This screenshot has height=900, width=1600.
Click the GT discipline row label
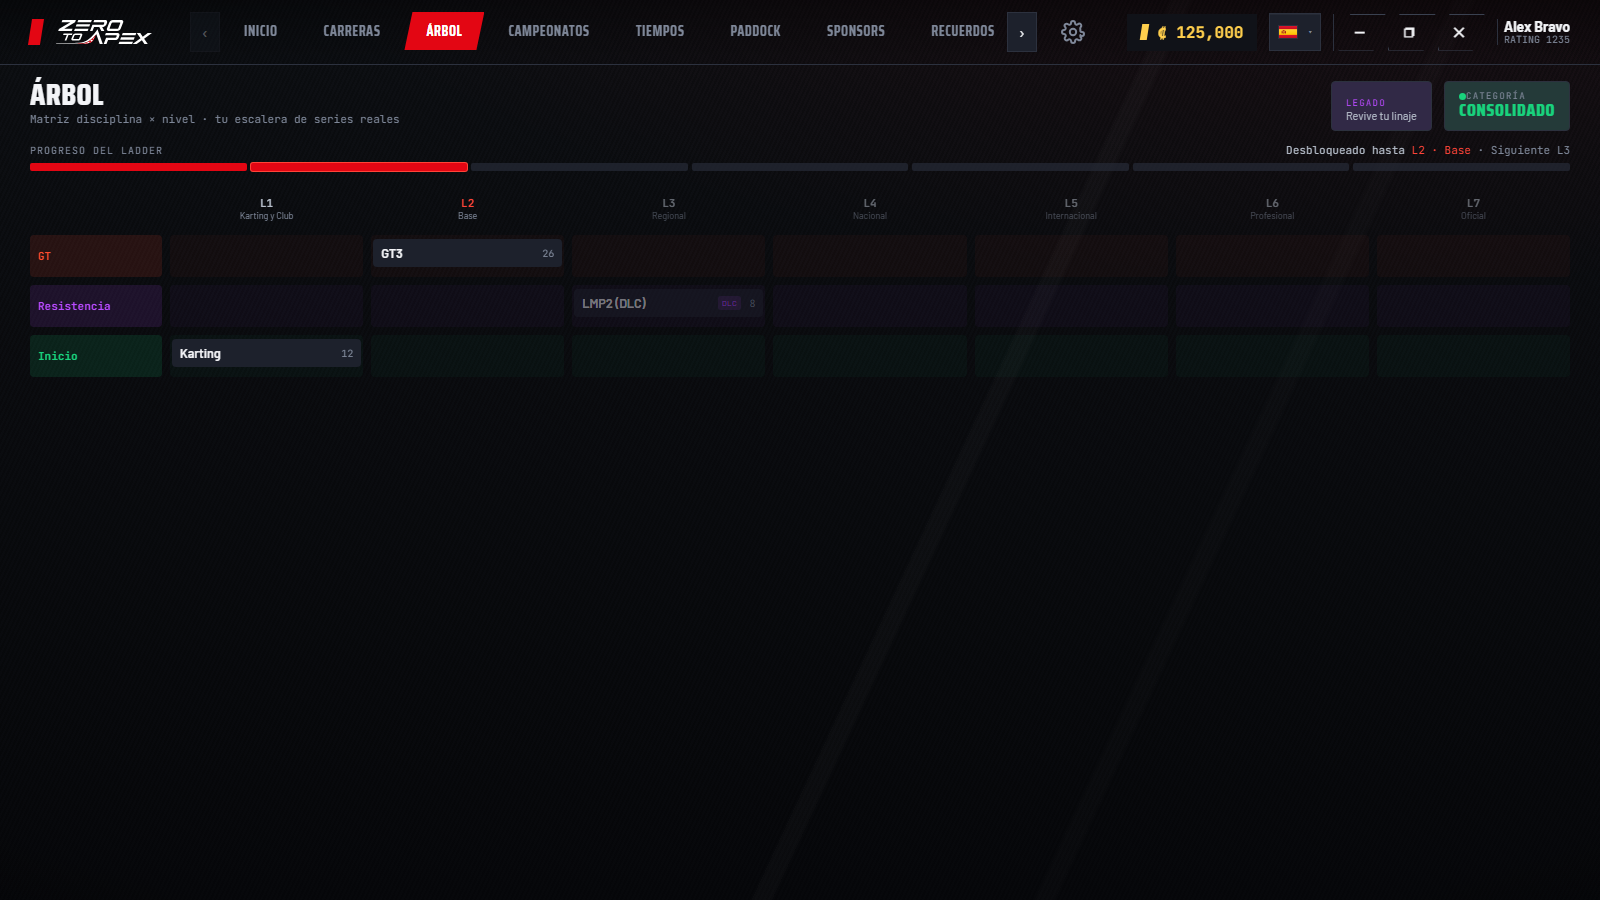(96, 256)
